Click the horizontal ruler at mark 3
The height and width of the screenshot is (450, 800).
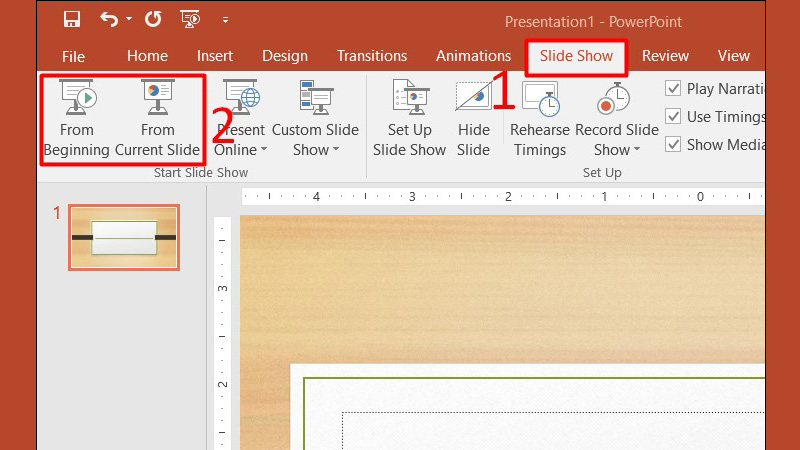pos(412,196)
